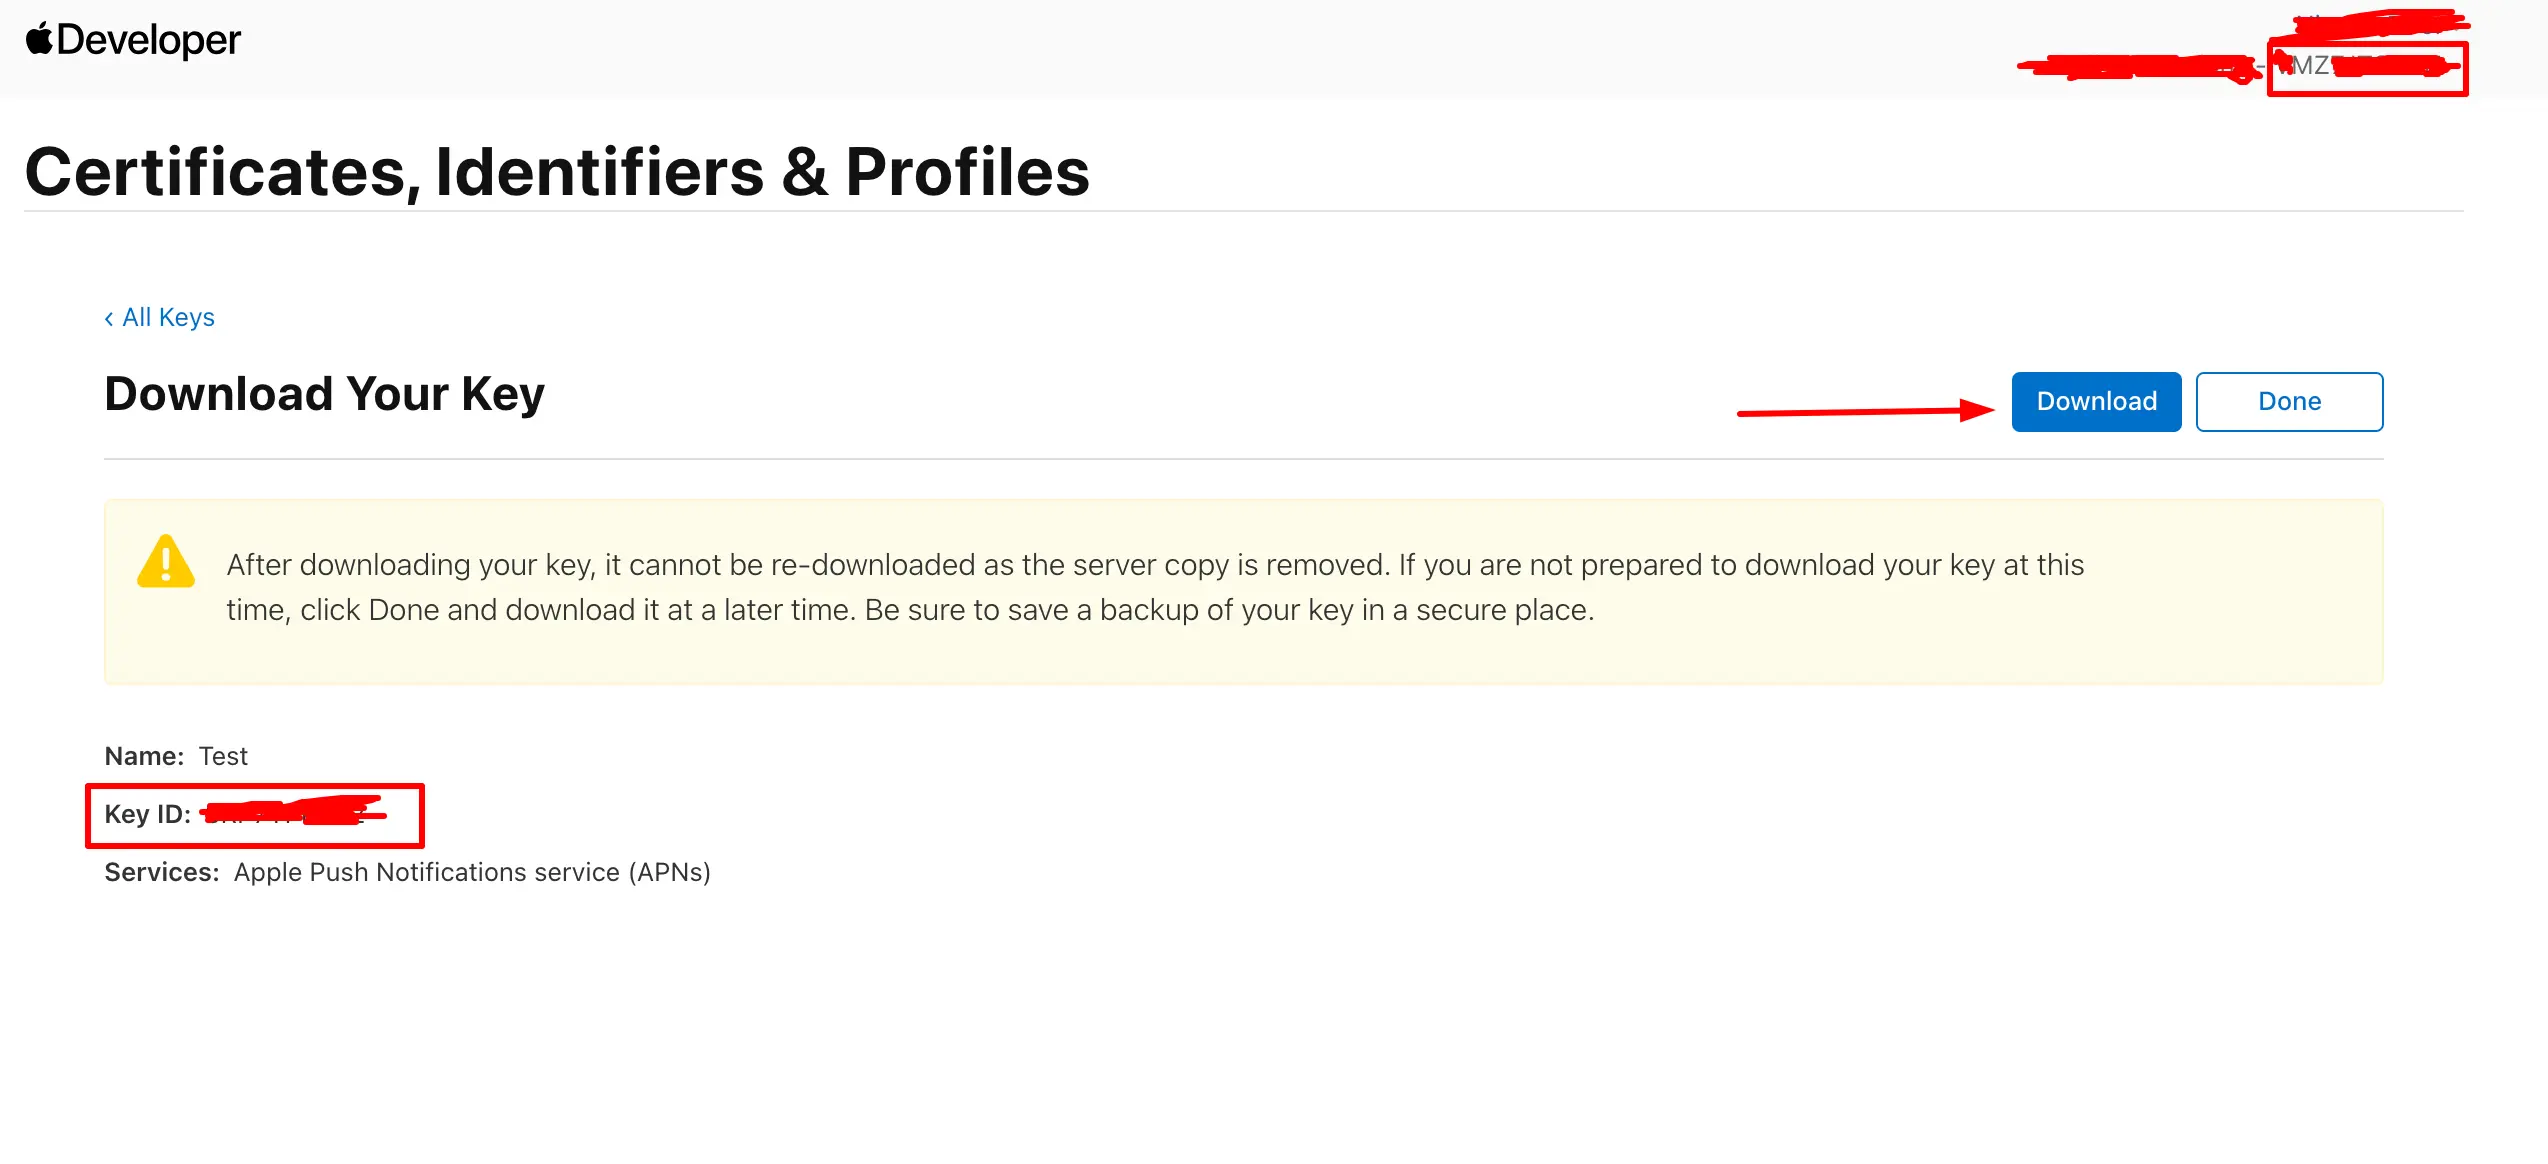
Task: Collapse the warning message panel
Action: pyautogui.click(x=1244, y=590)
